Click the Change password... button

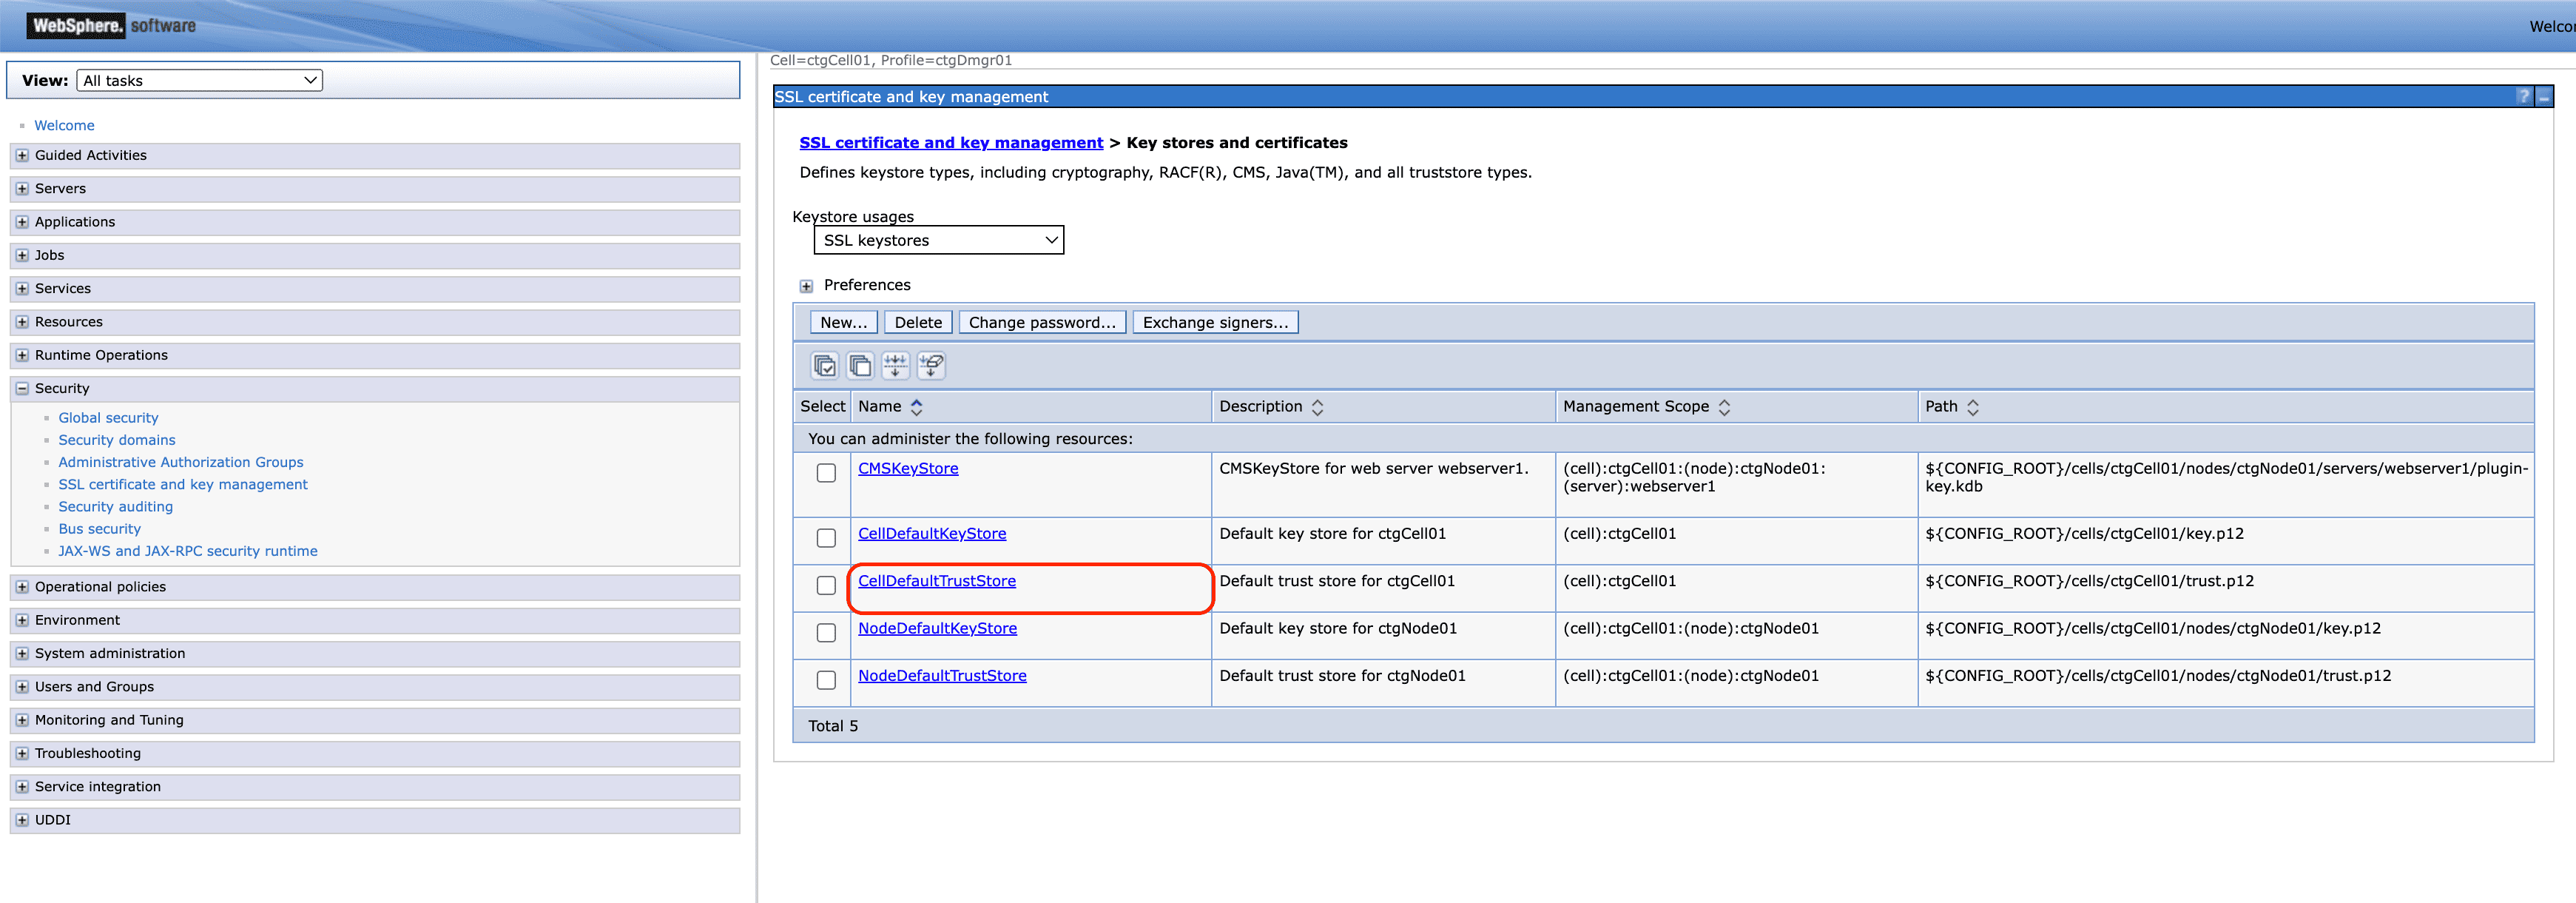pos(1042,323)
